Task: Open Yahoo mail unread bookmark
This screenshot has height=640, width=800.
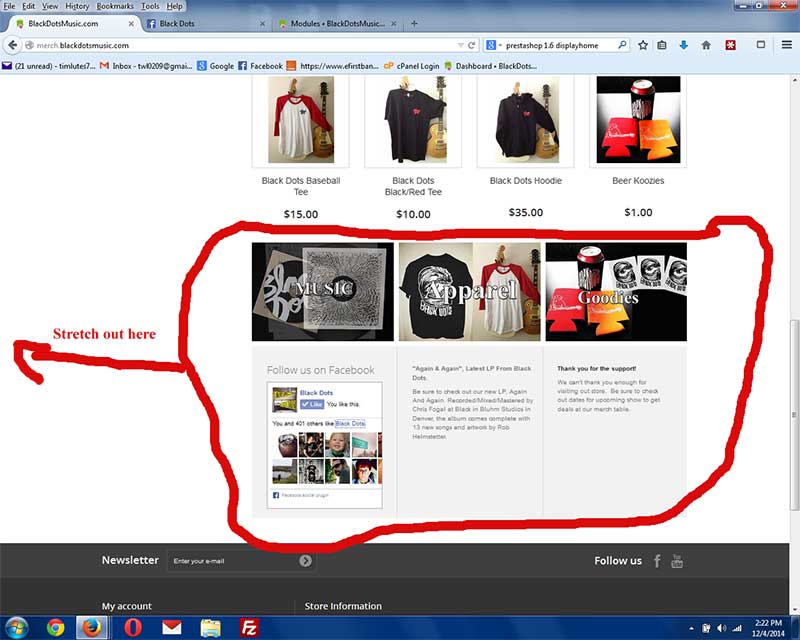Action: point(49,66)
